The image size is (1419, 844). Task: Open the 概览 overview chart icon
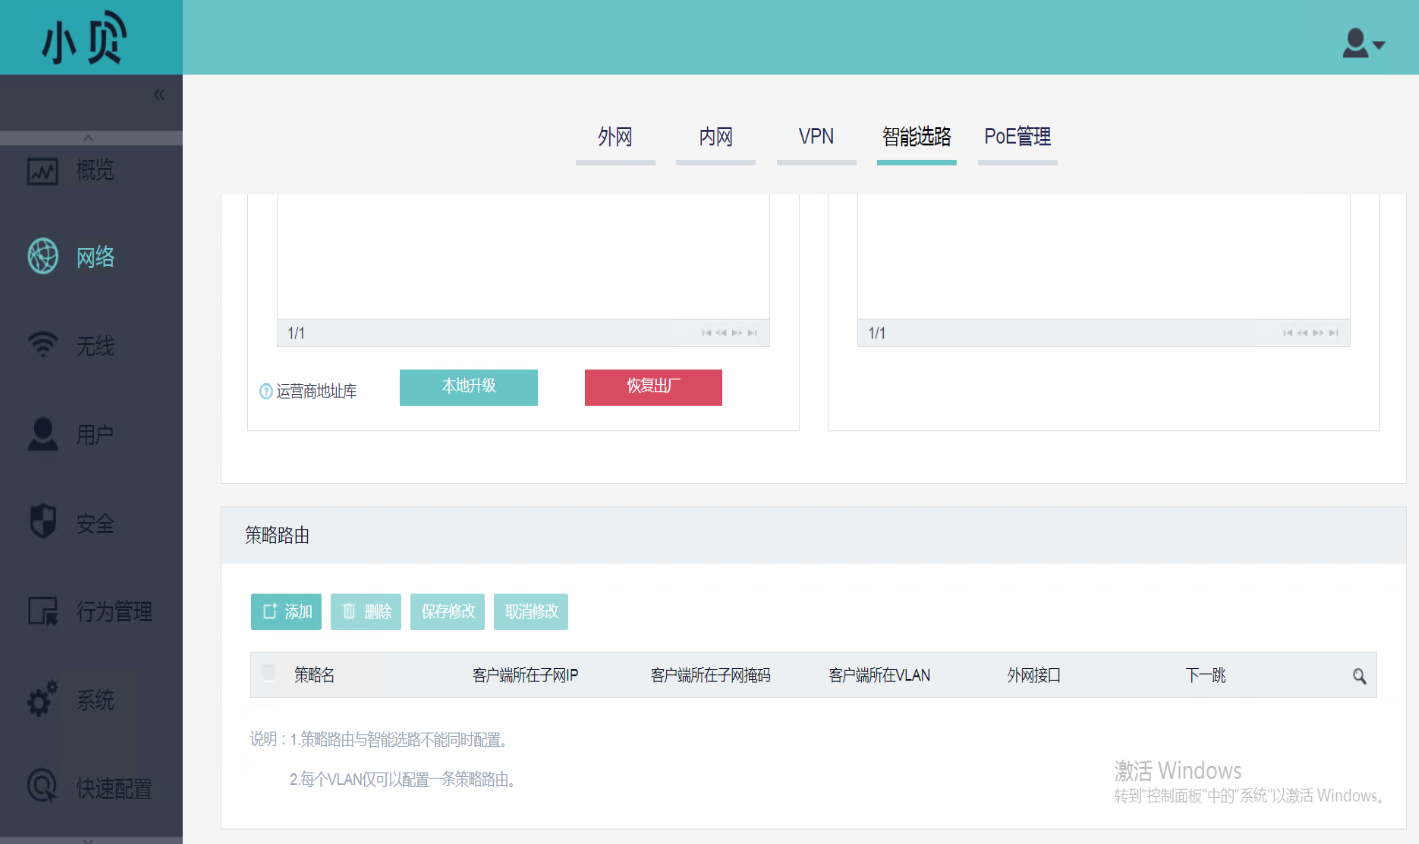[42, 171]
